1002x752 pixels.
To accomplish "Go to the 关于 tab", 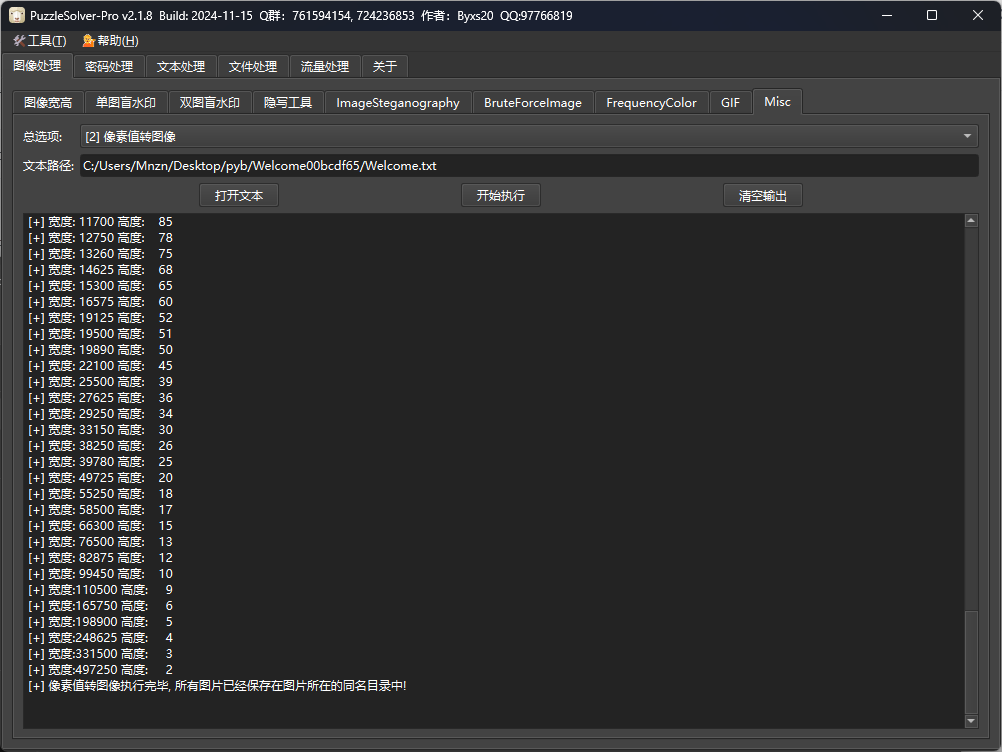I will pos(385,67).
